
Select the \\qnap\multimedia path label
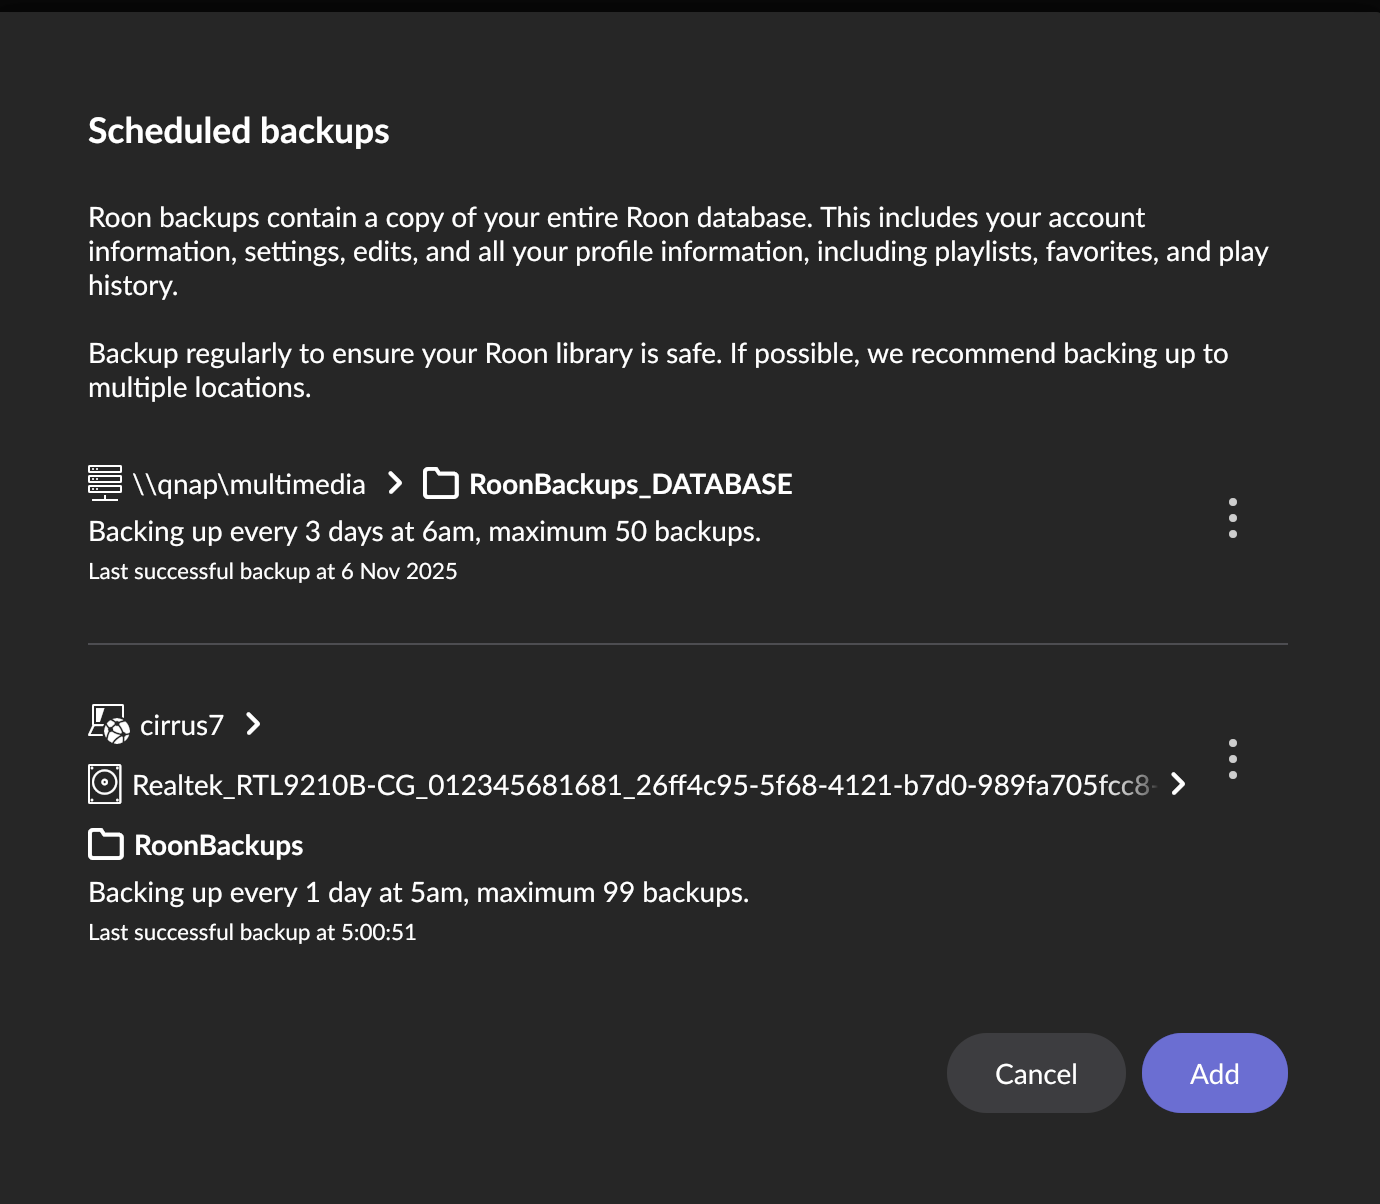click(249, 484)
